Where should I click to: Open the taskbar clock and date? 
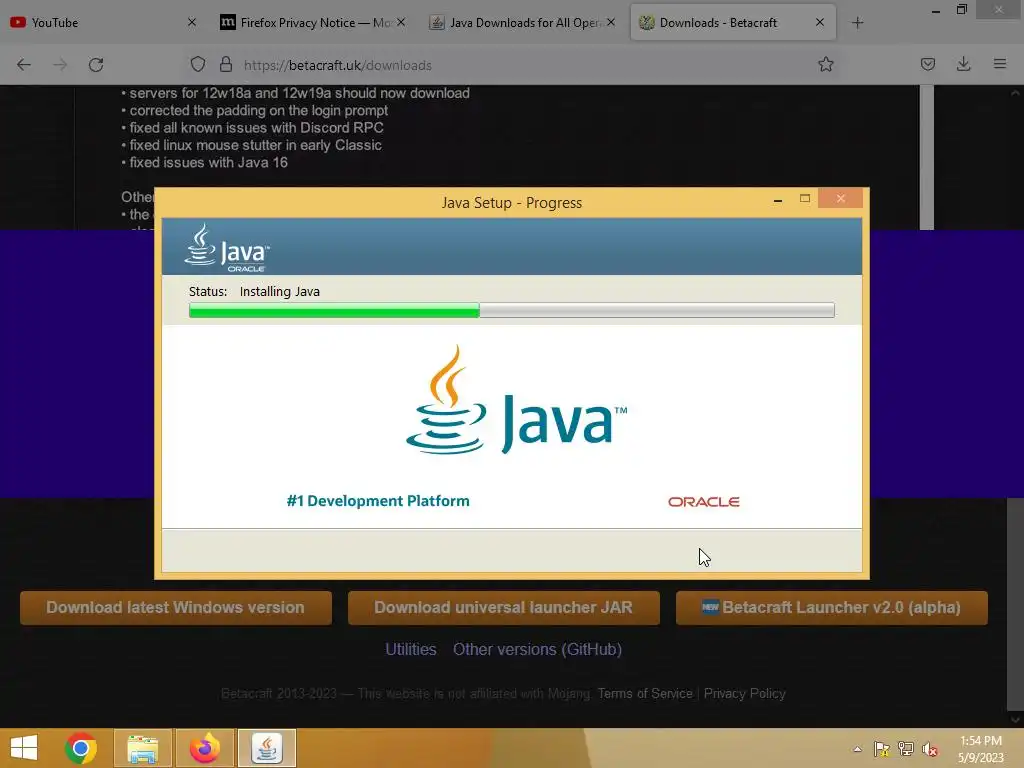(980, 749)
